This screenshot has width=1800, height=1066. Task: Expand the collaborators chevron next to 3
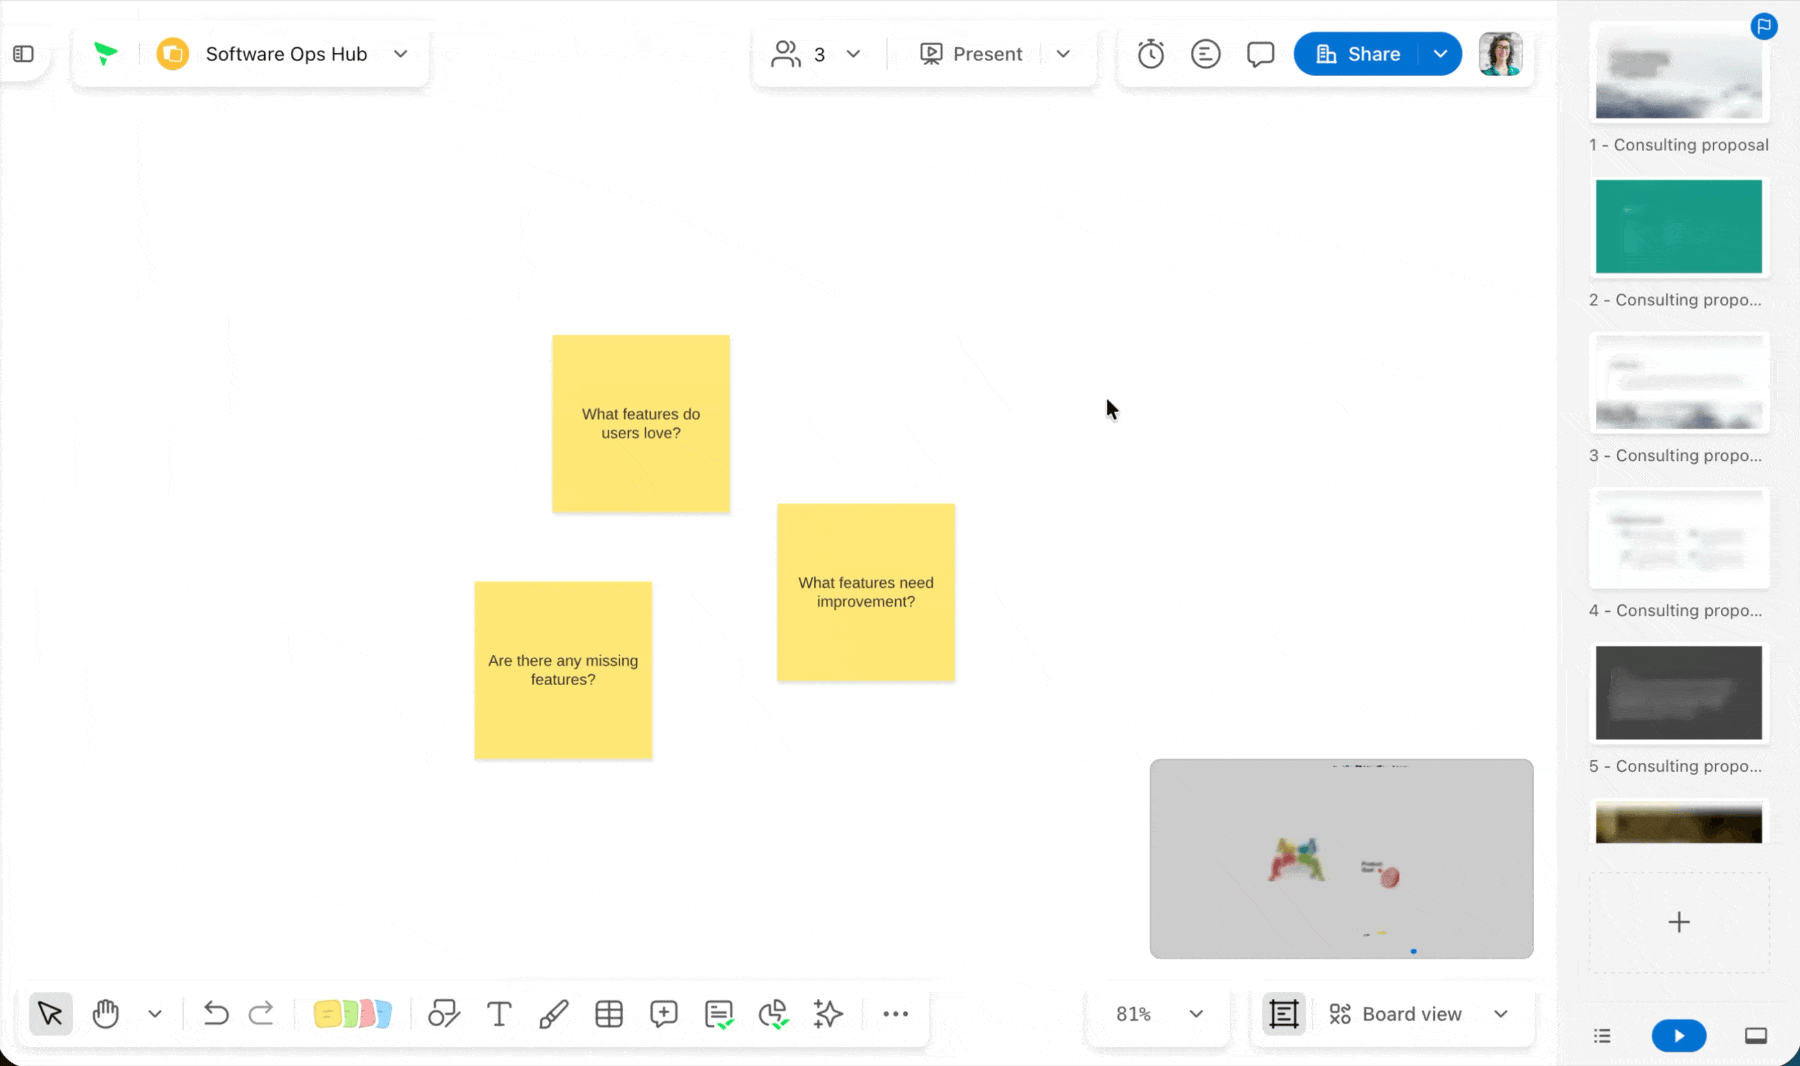point(853,54)
